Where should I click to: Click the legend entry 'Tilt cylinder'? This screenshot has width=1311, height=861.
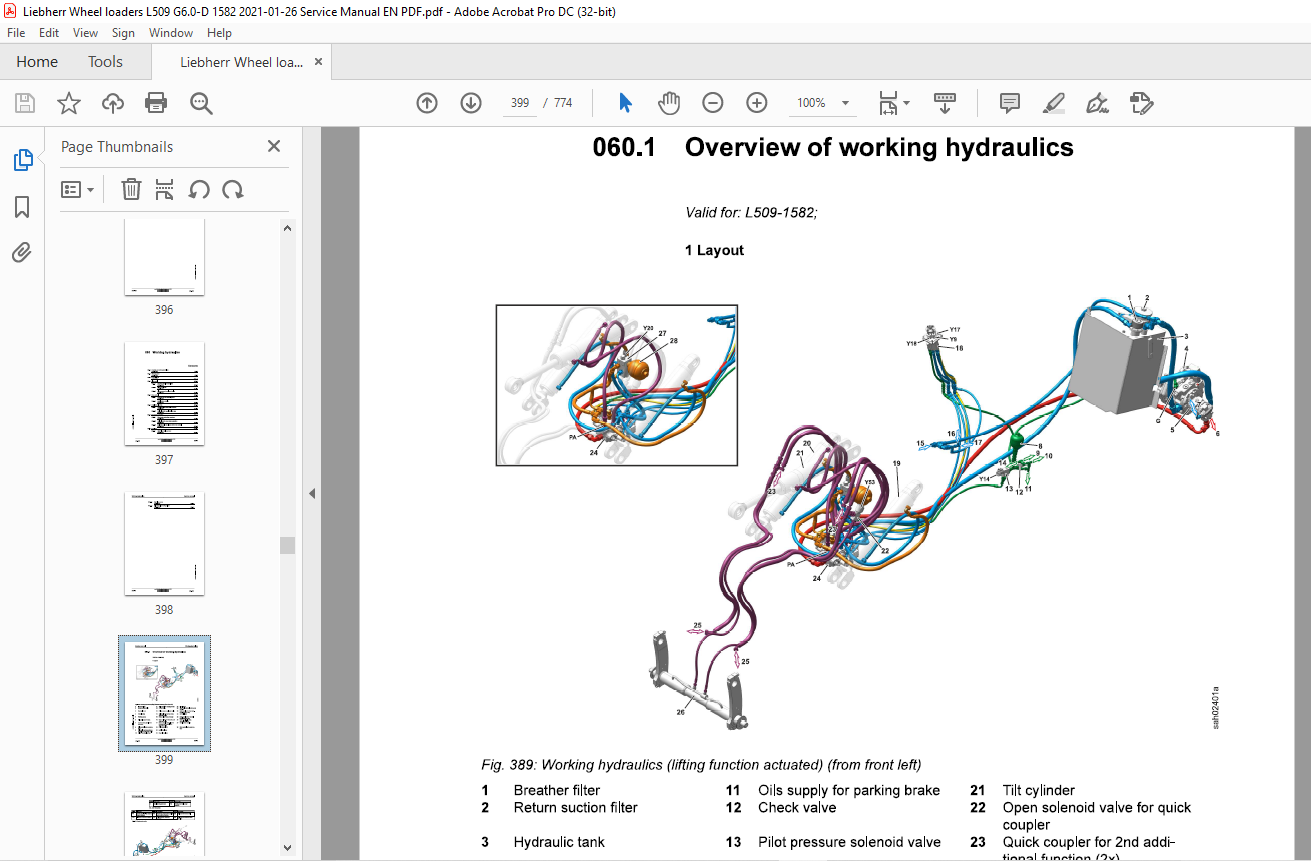pyautogui.click(x=1039, y=790)
